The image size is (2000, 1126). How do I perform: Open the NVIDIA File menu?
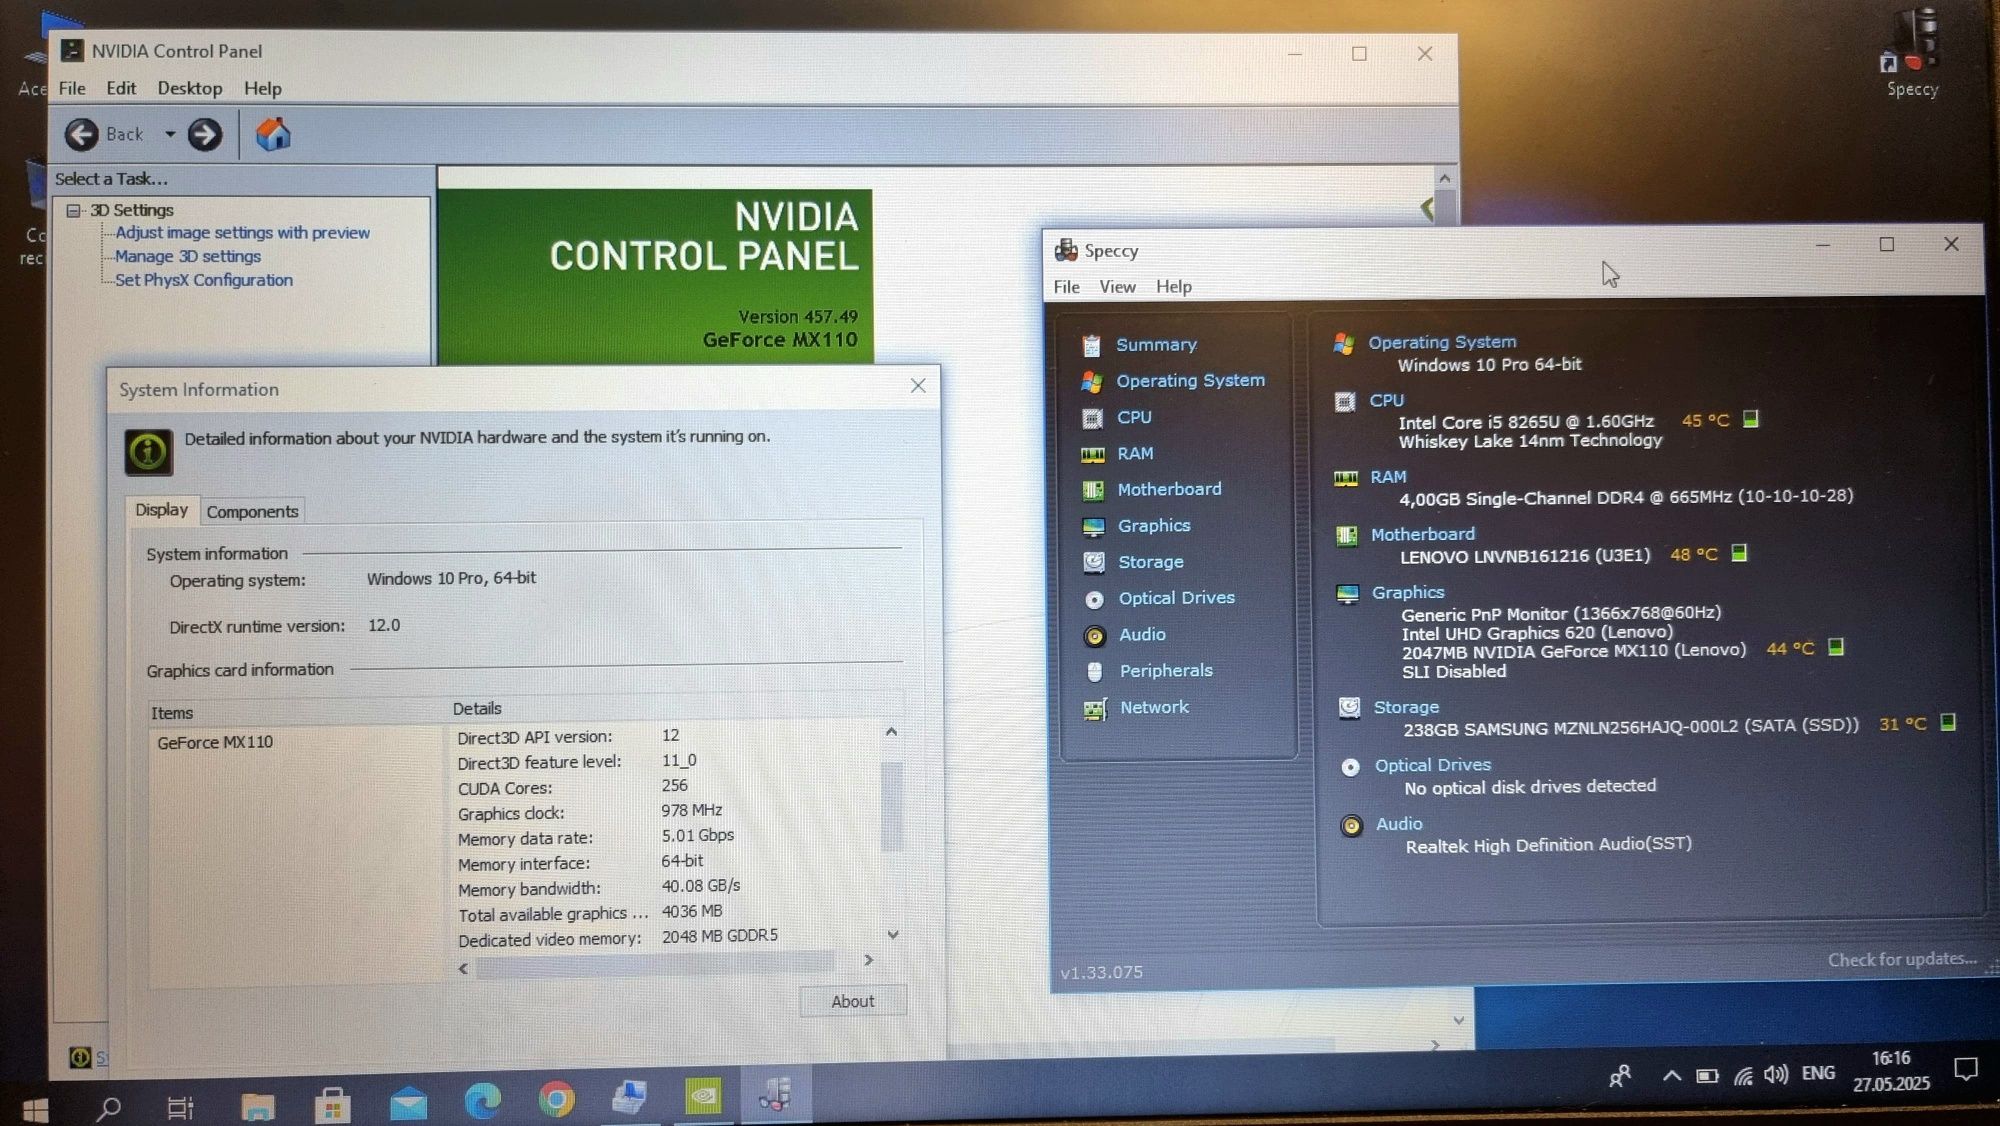pyautogui.click(x=72, y=88)
